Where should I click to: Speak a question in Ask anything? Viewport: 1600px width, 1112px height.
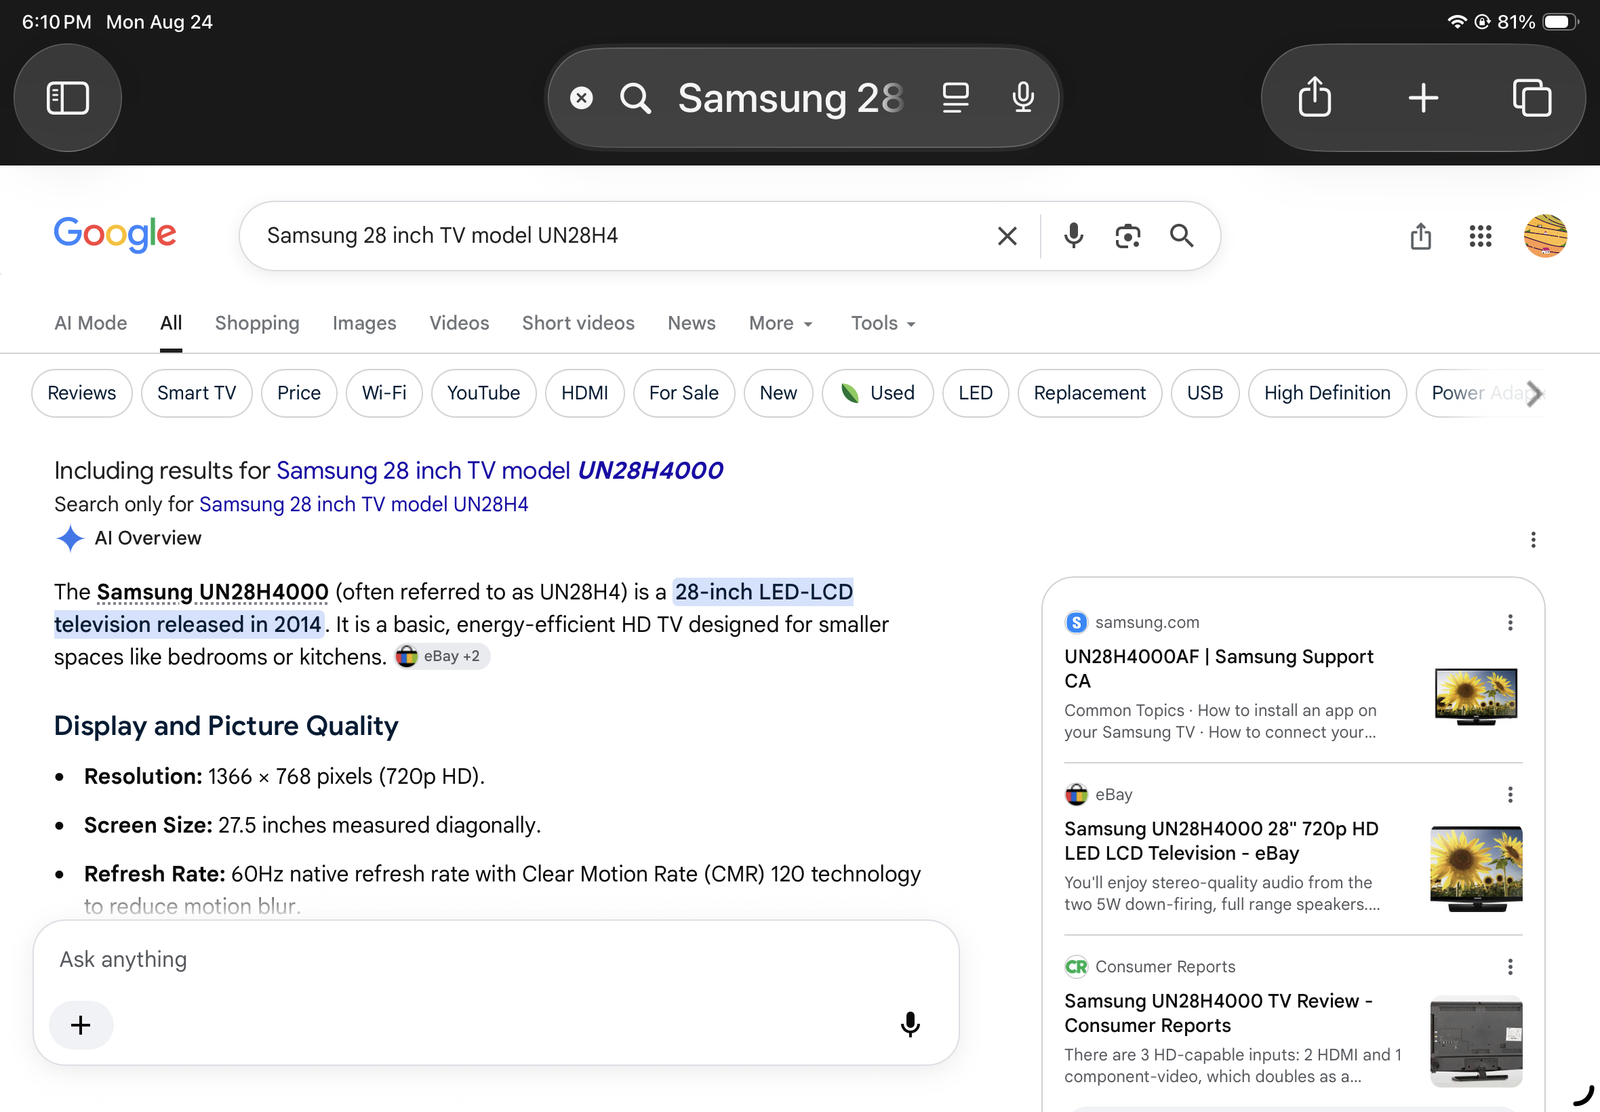coord(910,1025)
